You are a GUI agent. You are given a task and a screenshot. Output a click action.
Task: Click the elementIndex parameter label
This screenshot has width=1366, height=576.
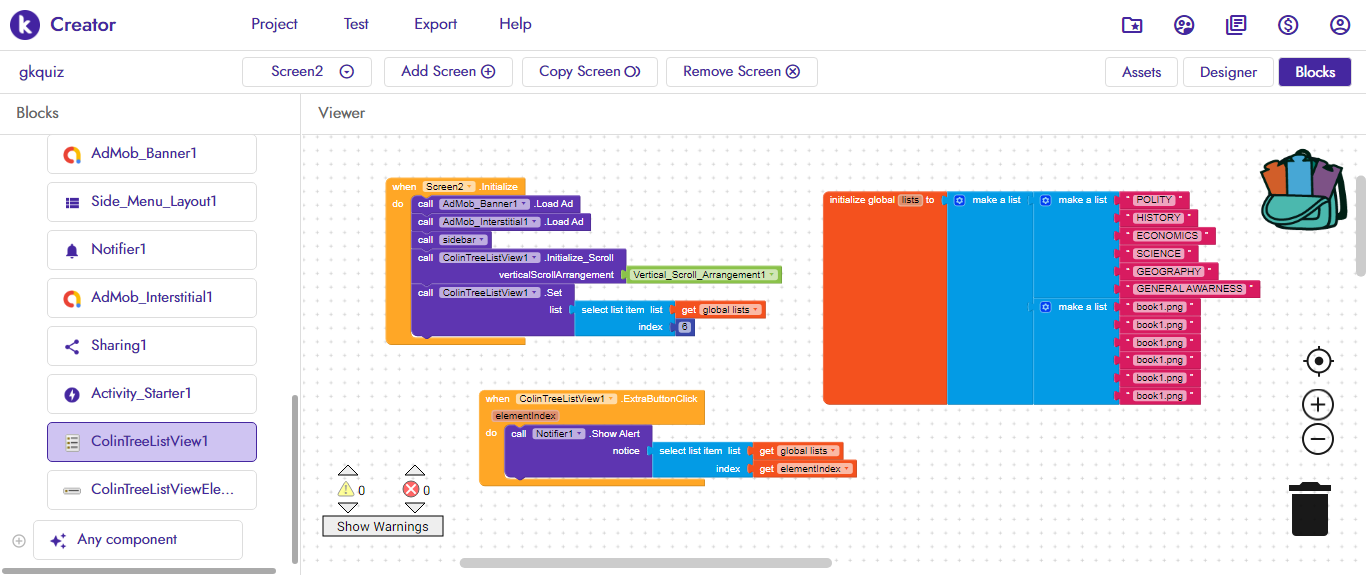[x=525, y=416]
